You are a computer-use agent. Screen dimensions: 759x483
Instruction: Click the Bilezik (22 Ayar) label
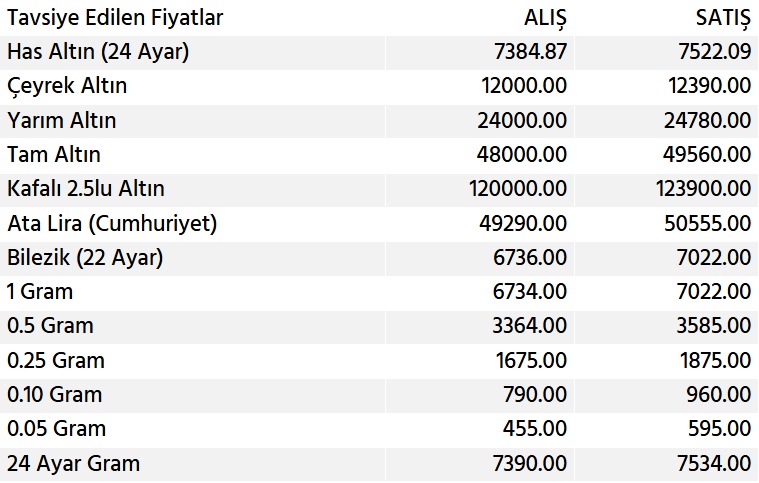(85, 258)
